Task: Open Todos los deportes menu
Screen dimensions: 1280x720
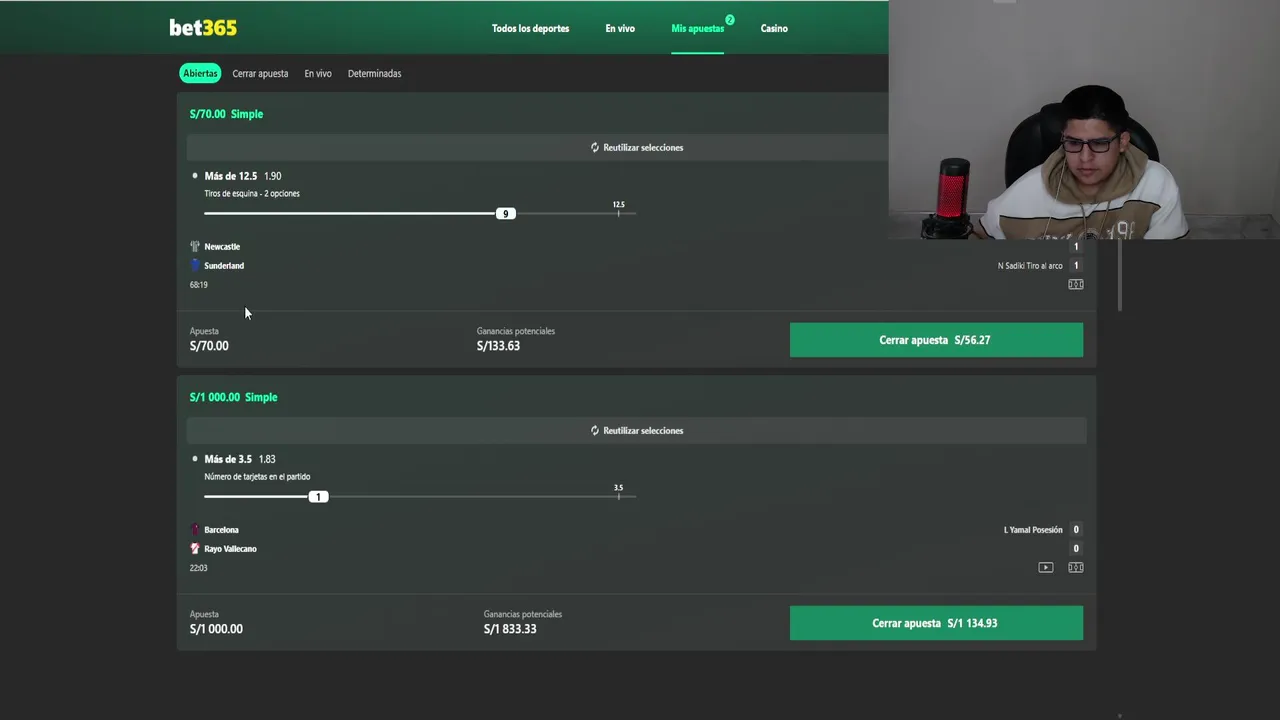Action: [x=530, y=28]
